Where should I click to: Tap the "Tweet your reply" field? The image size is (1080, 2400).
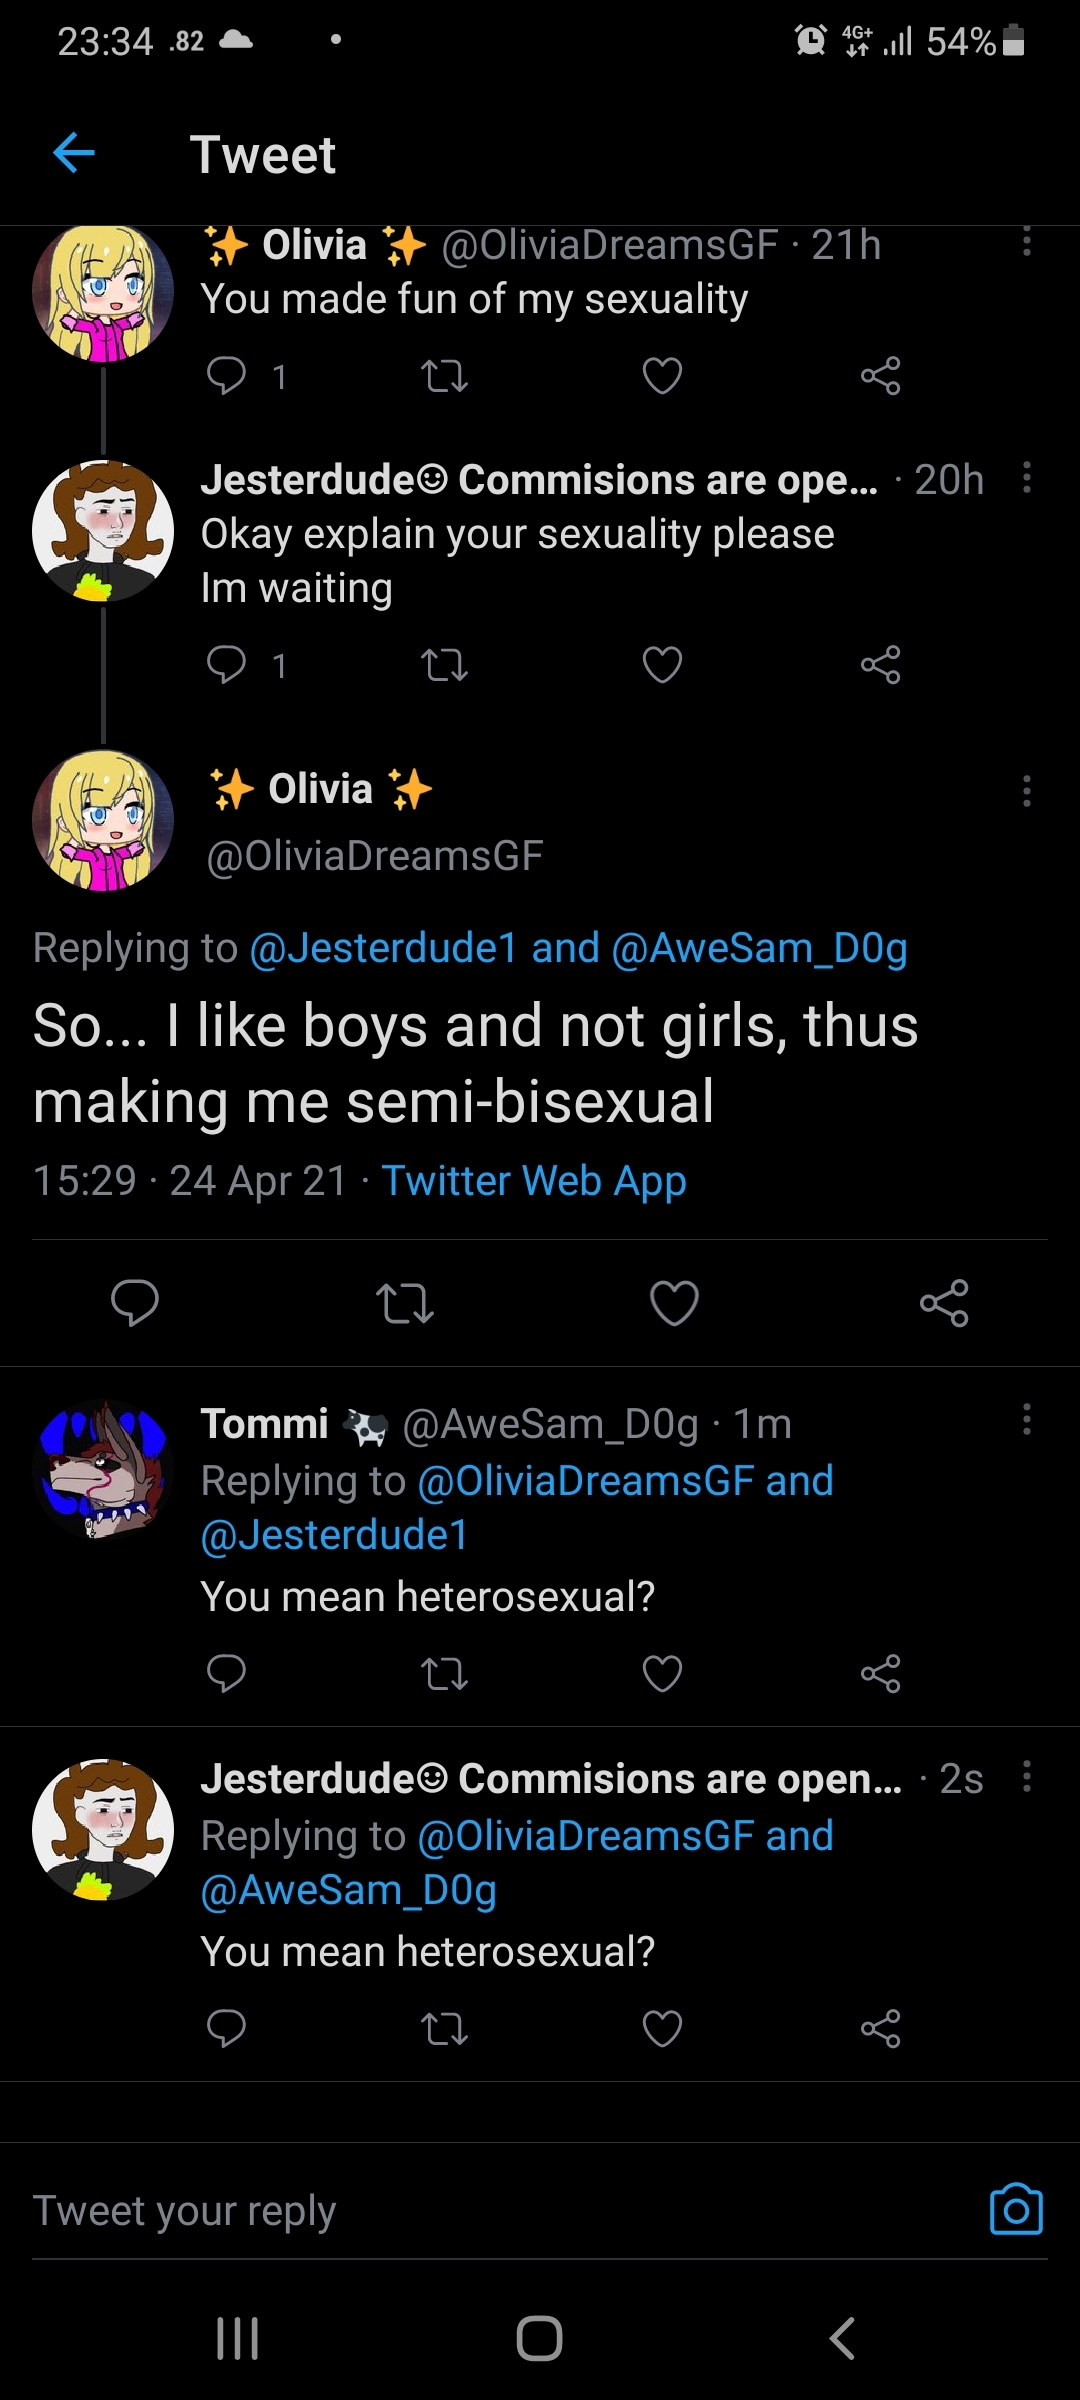[x=480, y=2210]
